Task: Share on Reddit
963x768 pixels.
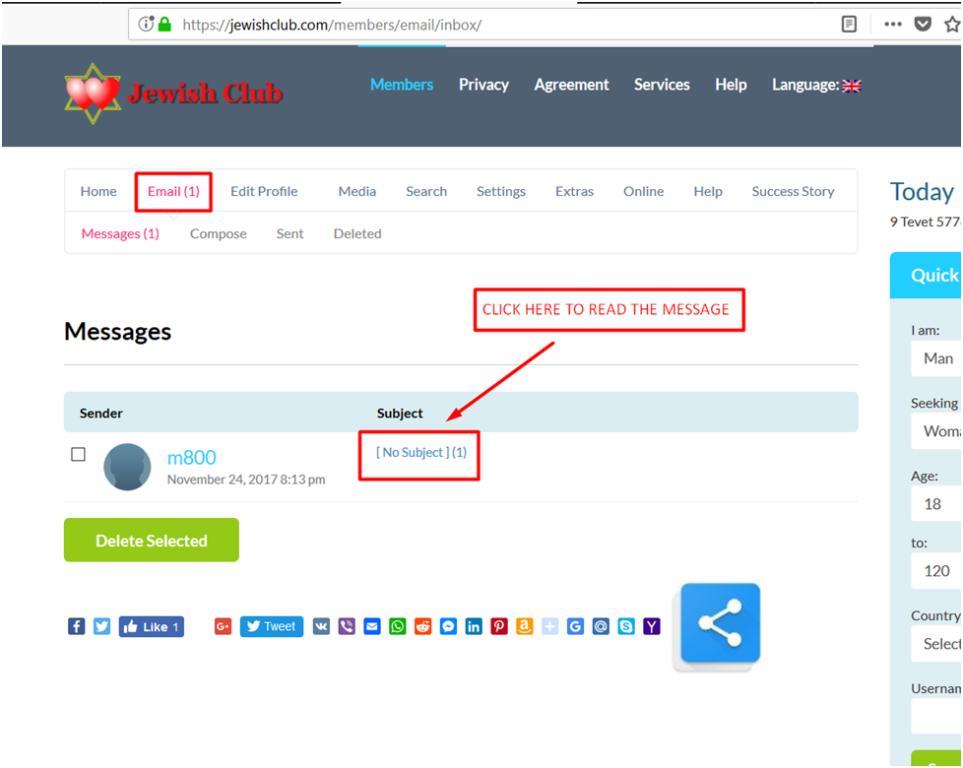Action: 423,626
